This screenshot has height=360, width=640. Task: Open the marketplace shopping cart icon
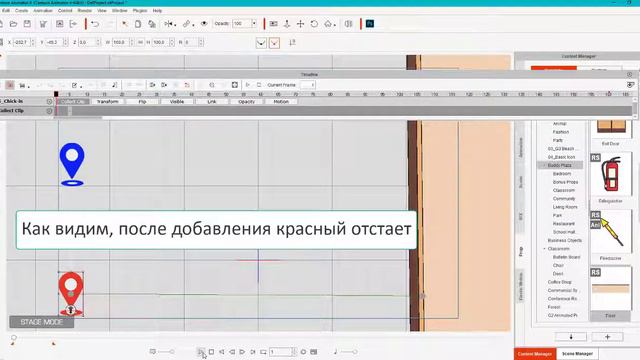click(43, 24)
